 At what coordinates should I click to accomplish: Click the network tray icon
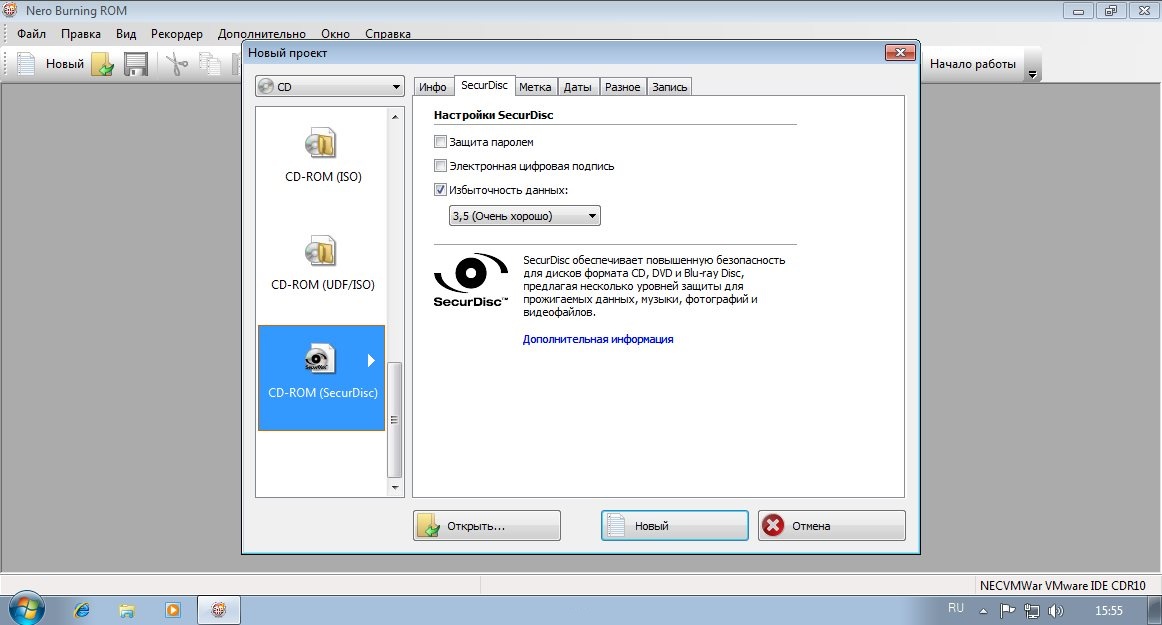point(1032,611)
